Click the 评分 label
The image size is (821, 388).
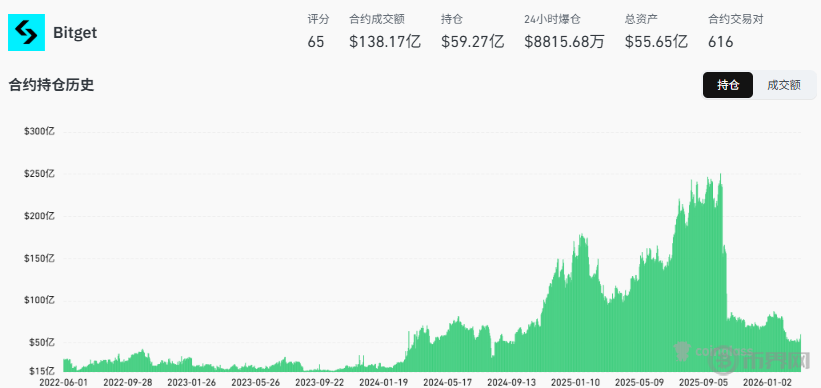coord(318,20)
